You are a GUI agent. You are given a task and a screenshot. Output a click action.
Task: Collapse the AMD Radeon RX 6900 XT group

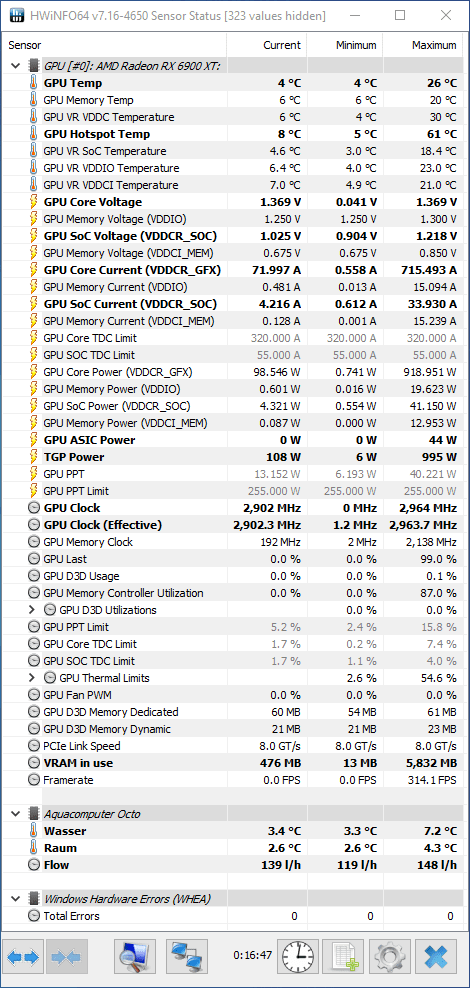pyautogui.click(x=16, y=66)
